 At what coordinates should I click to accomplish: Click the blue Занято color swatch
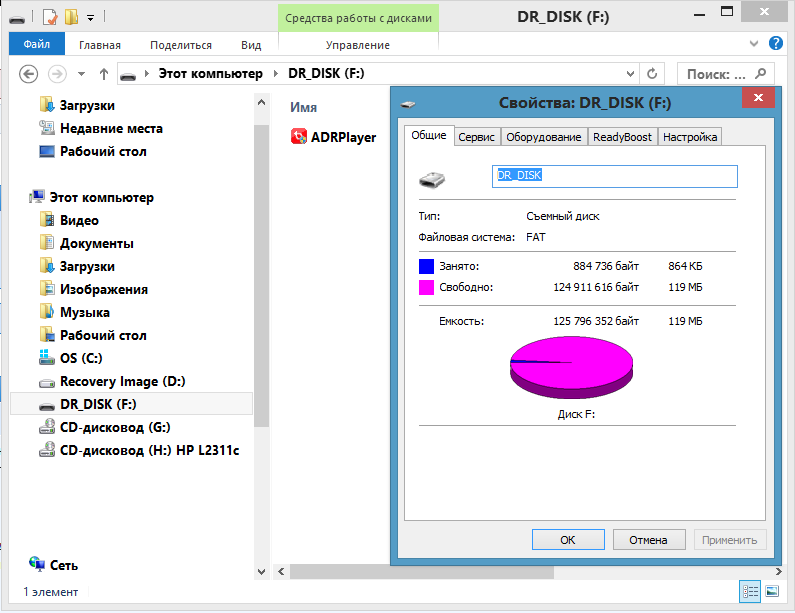(x=426, y=266)
